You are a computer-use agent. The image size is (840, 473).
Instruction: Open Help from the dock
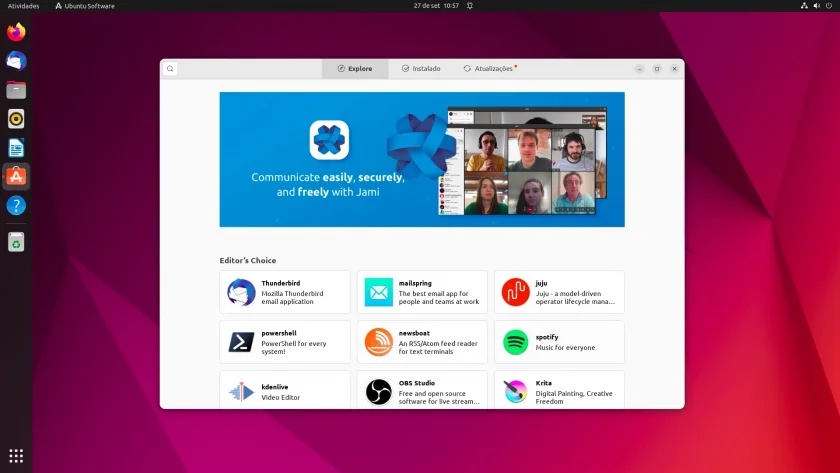[x=16, y=206]
